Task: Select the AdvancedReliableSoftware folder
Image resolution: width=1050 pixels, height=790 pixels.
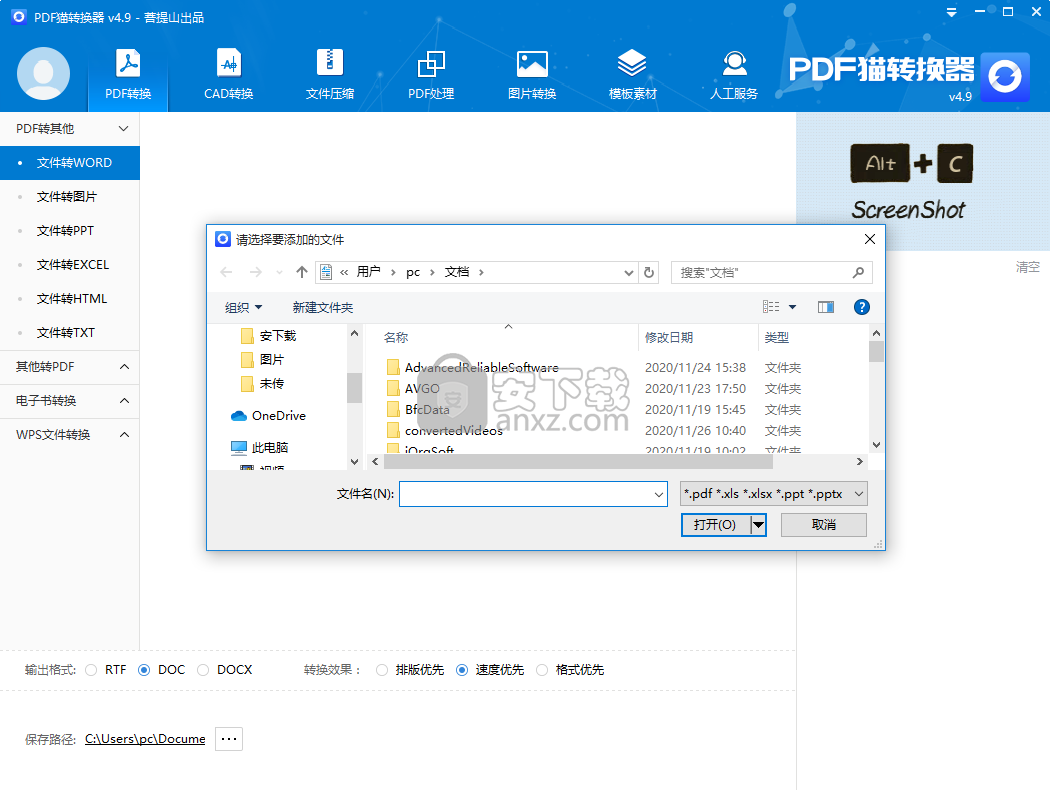Action: 481,368
